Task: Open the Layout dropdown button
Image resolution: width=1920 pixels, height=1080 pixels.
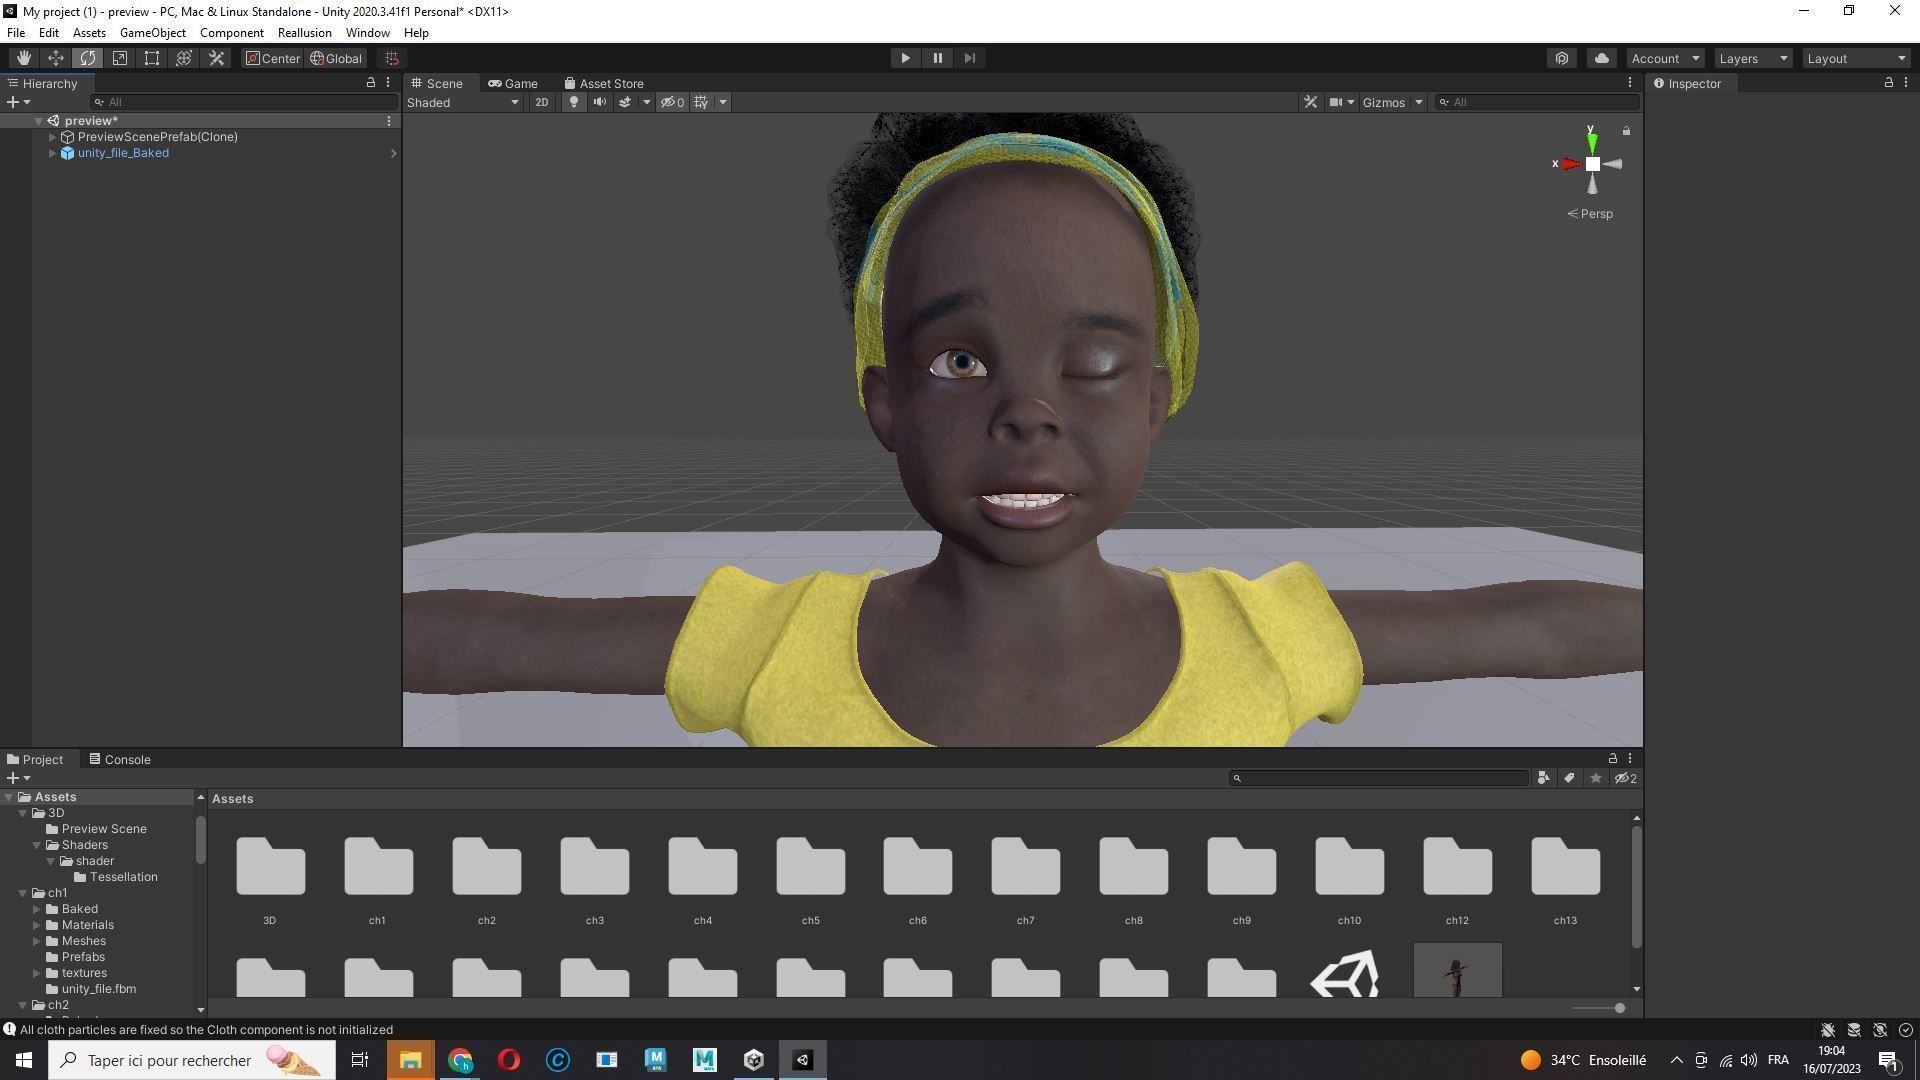Action: pyautogui.click(x=1856, y=58)
